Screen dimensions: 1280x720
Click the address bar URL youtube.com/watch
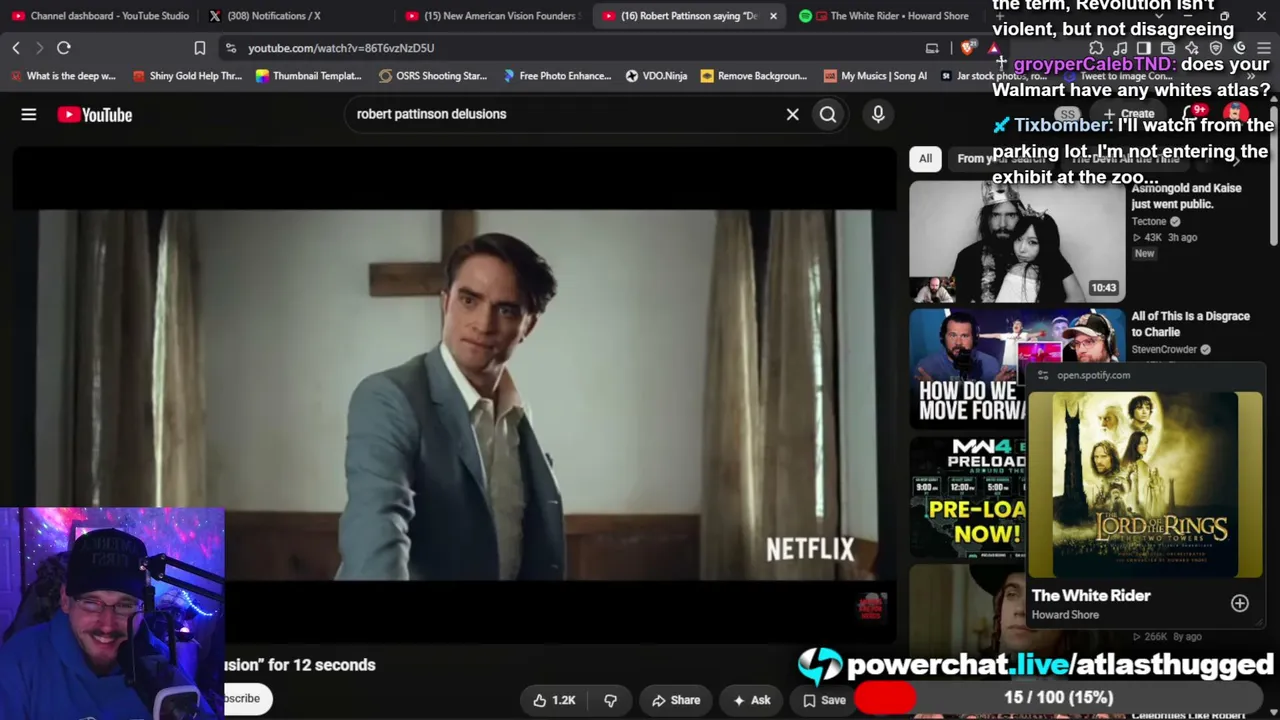click(341, 48)
